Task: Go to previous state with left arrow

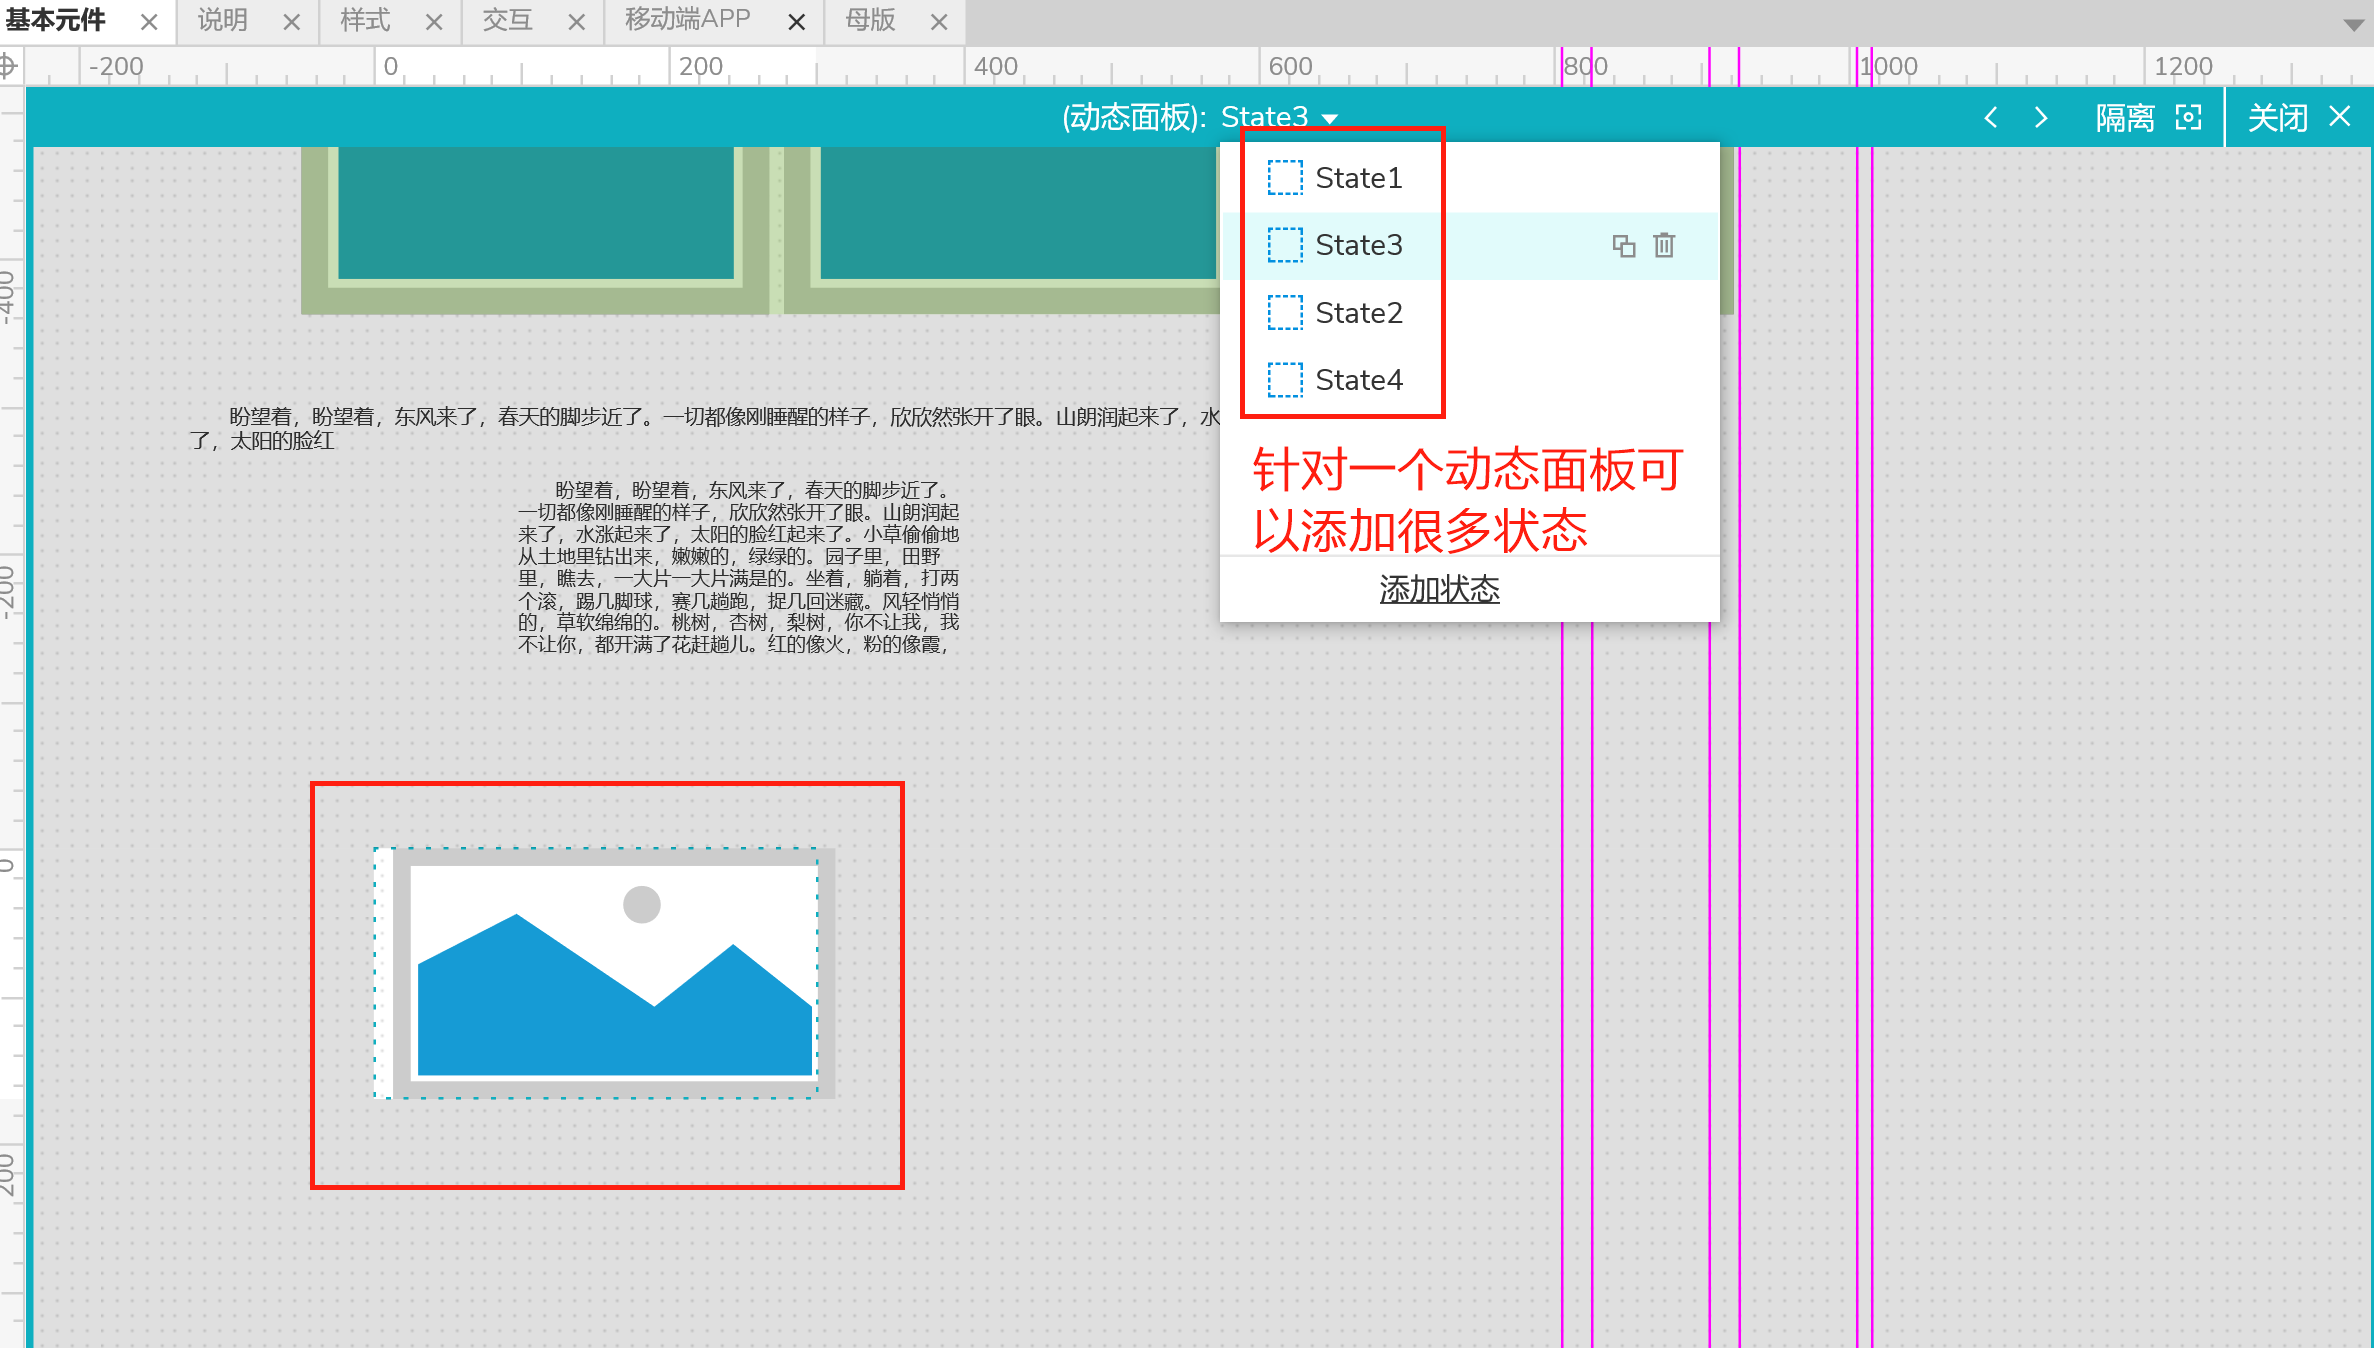Action: pyautogui.click(x=1991, y=118)
